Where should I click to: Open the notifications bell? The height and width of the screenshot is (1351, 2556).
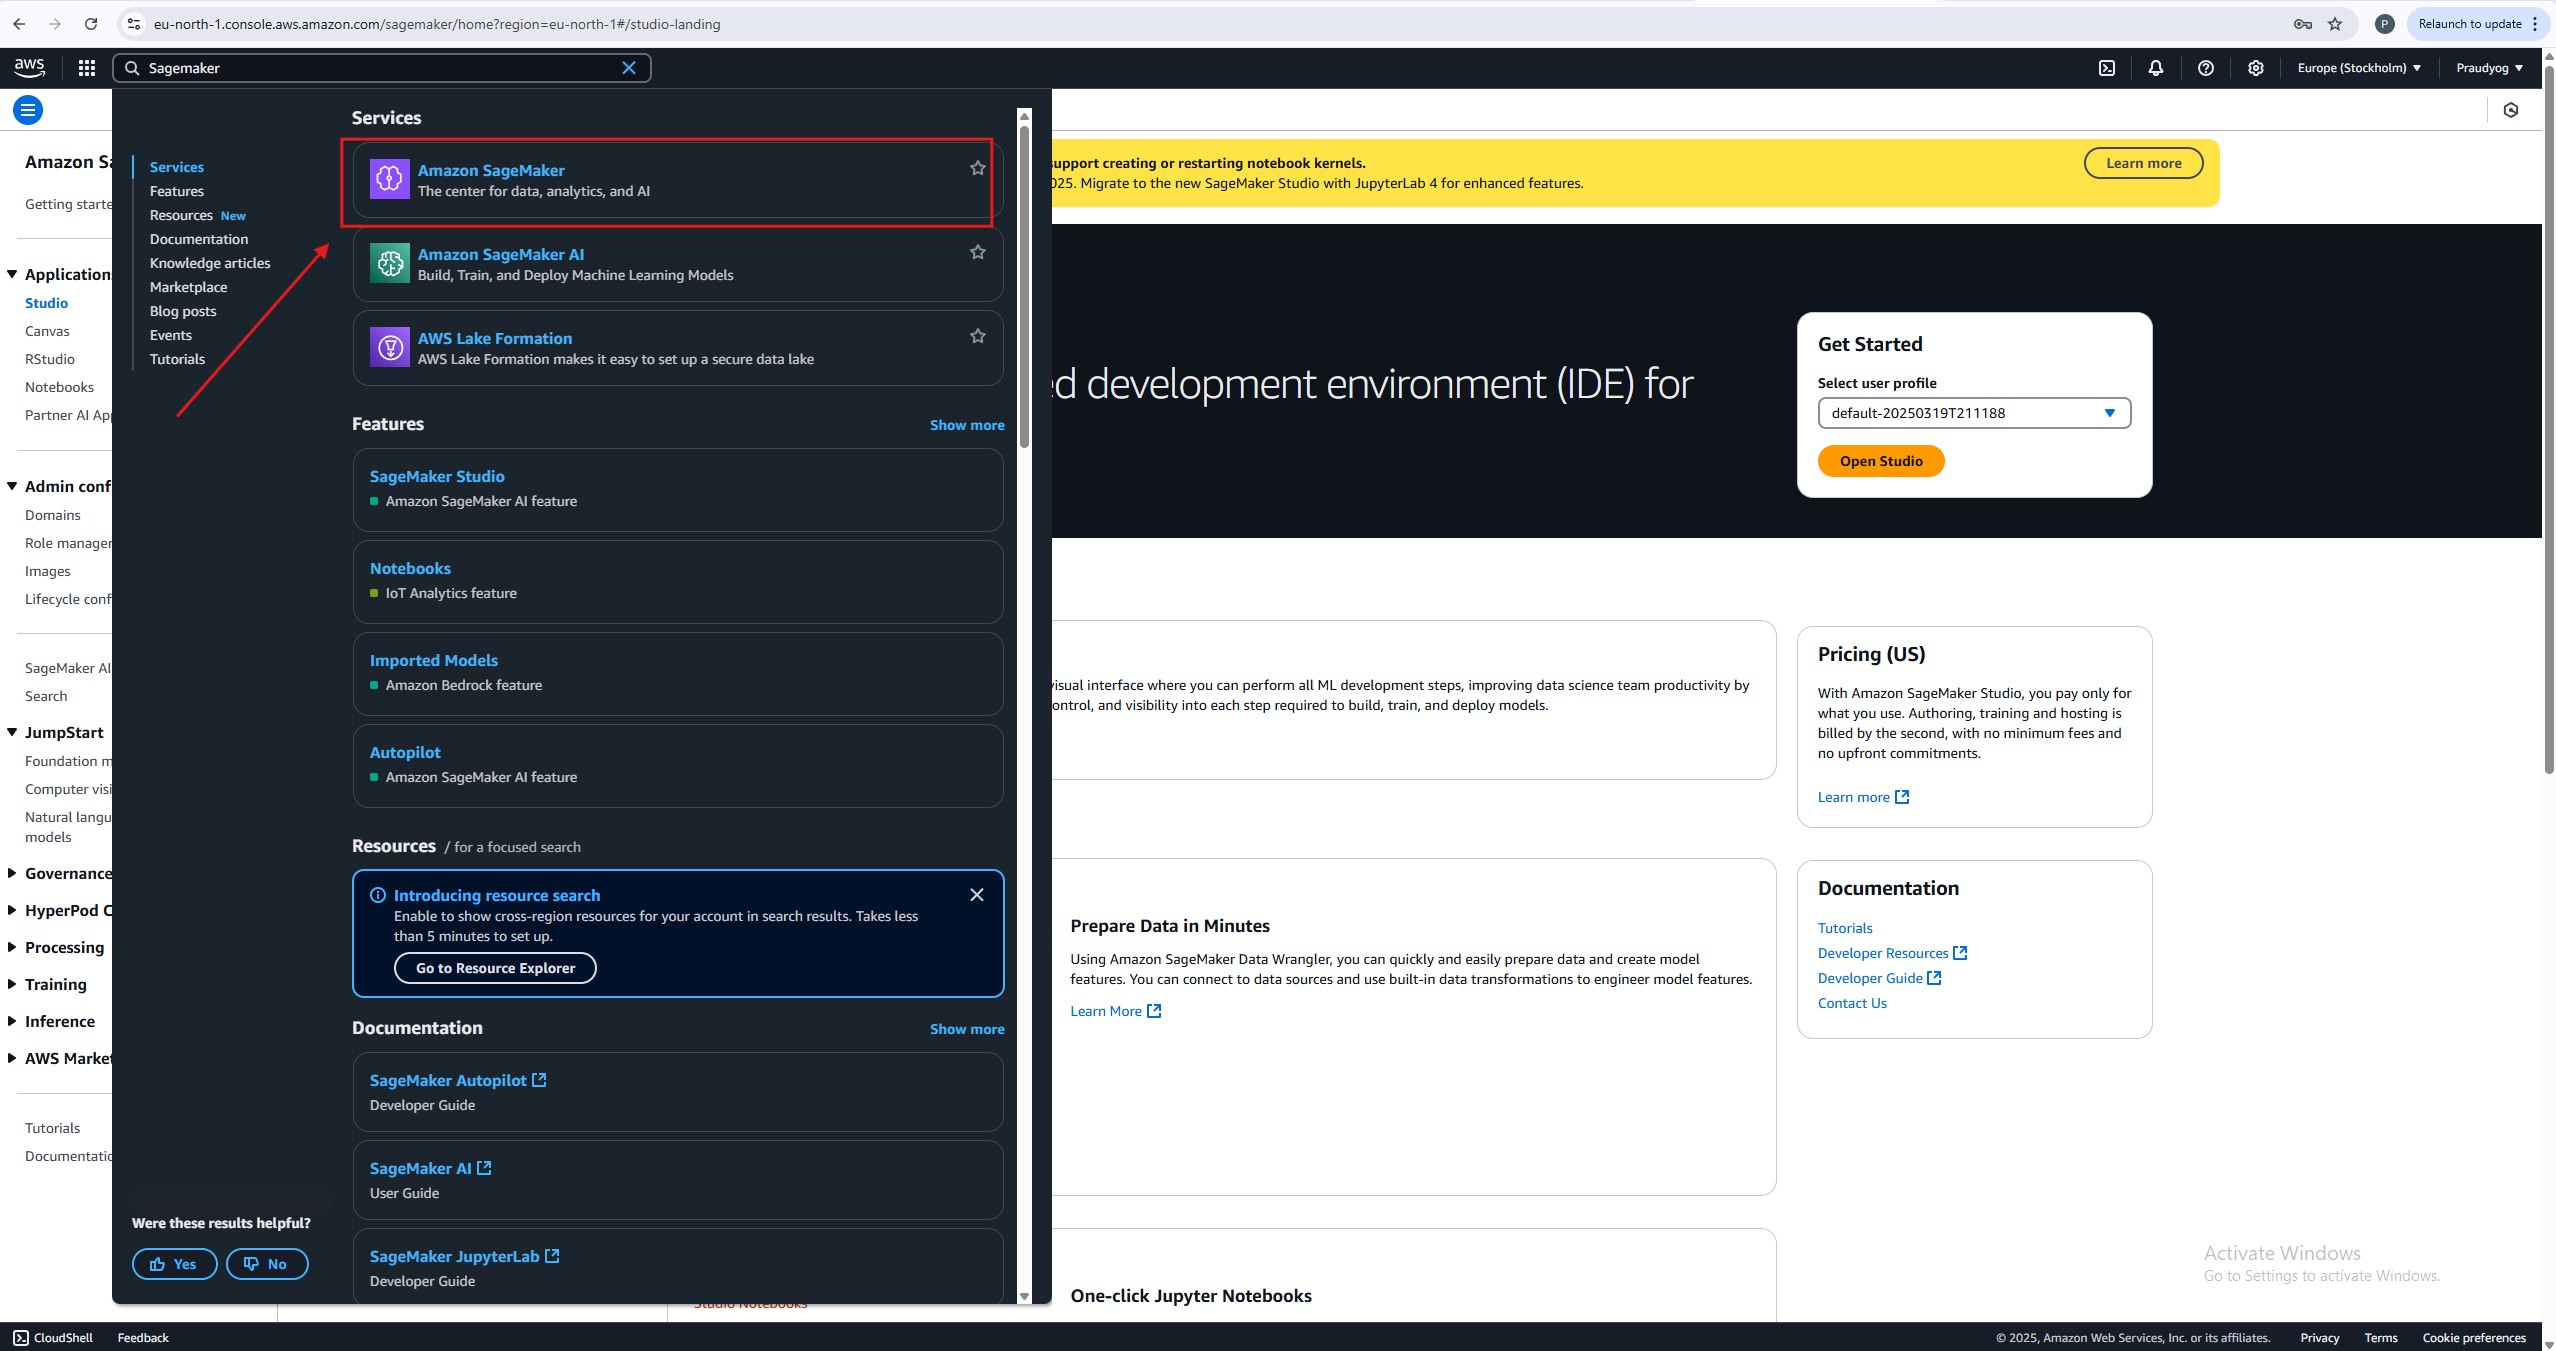2156,68
